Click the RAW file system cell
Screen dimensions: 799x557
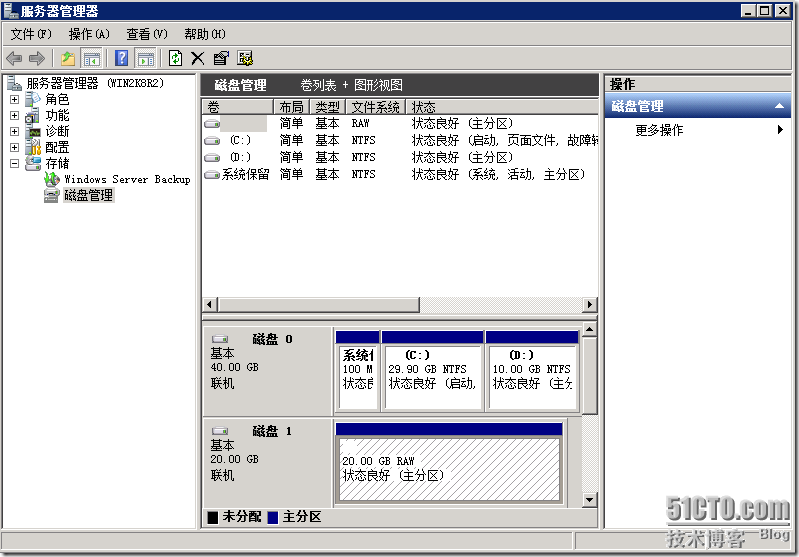click(x=361, y=123)
